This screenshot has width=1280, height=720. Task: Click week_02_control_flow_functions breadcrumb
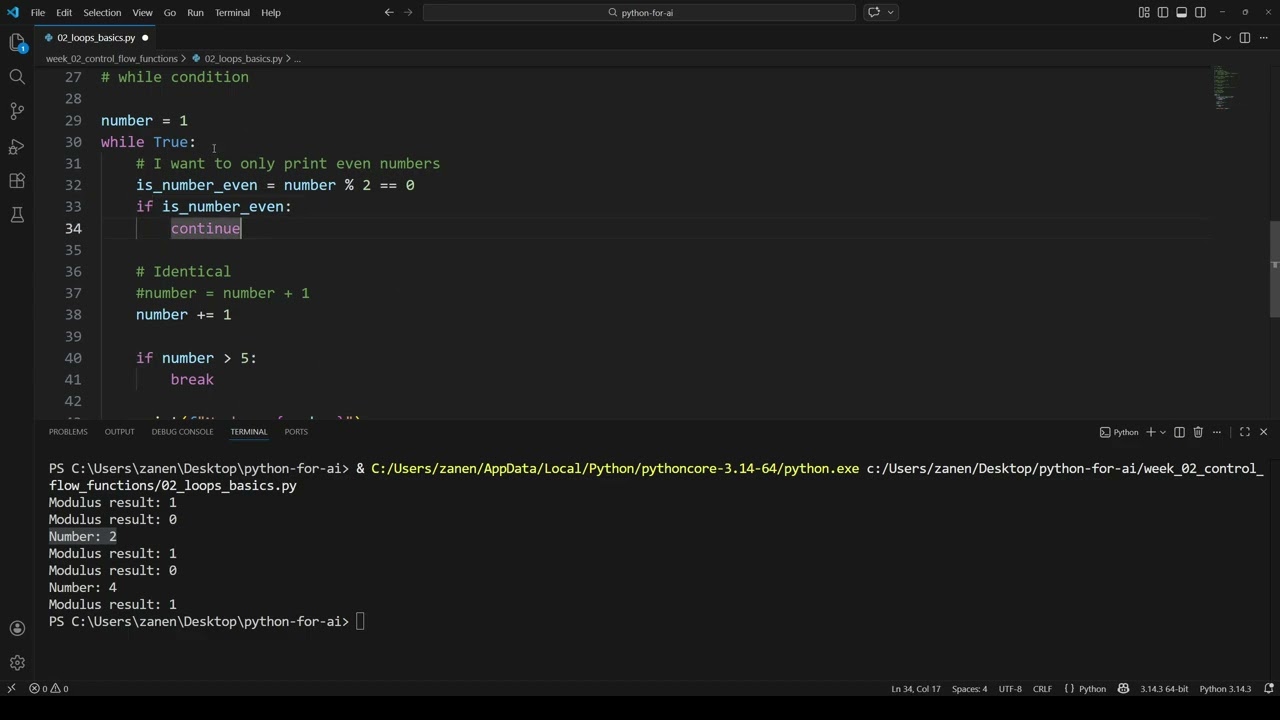click(111, 59)
